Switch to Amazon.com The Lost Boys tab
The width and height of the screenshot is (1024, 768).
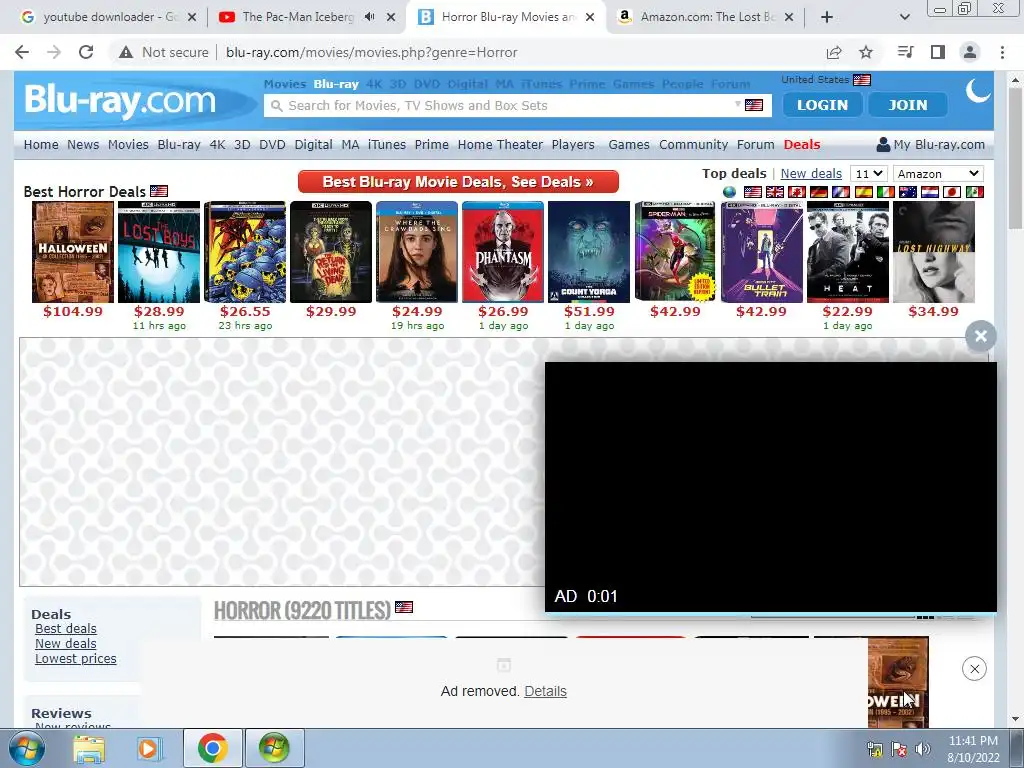705,17
